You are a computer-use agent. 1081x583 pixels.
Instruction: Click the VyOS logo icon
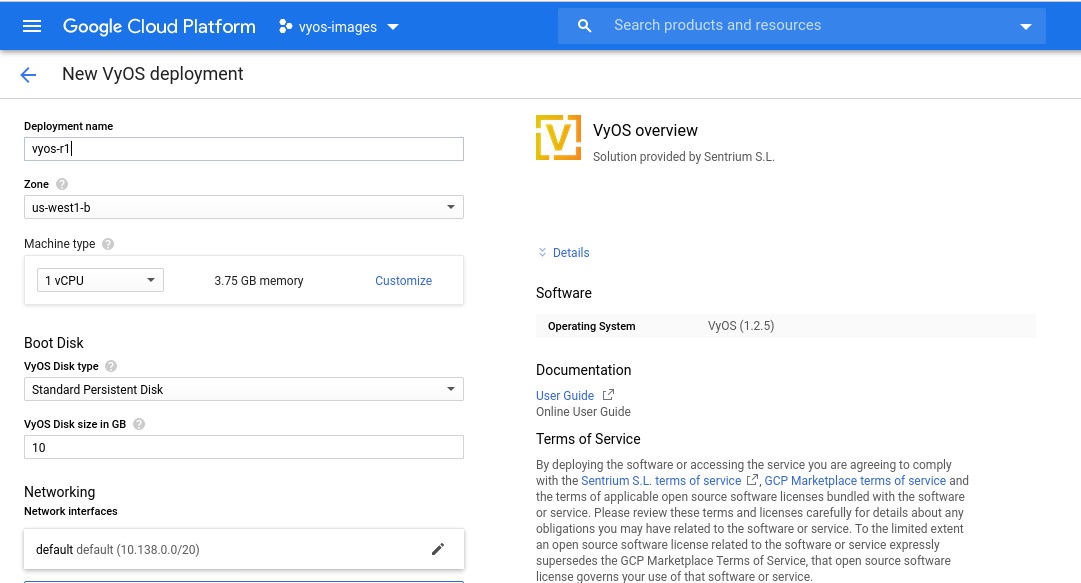[558, 138]
